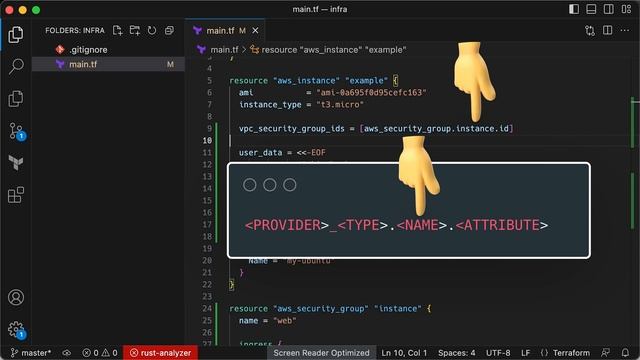The height and width of the screenshot is (360, 640).
Task: Open errors and warnings count indicator
Action: tap(100, 353)
